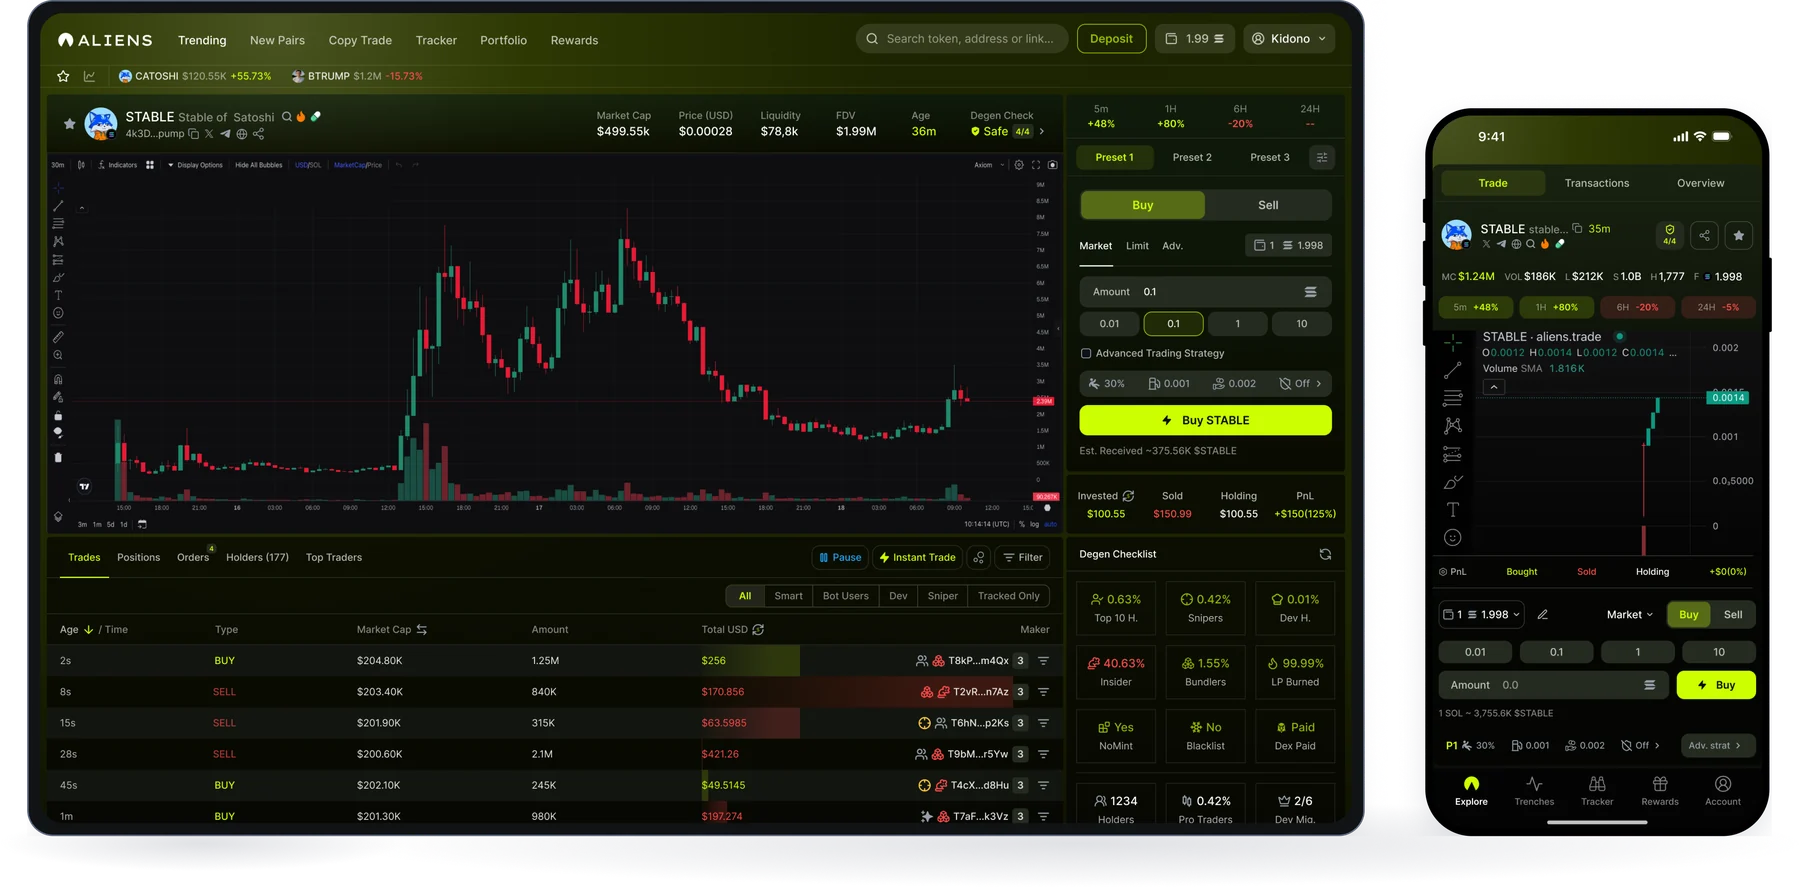
Task: Open row filter icon for T8kP...m4Qx trade
Action: point(1043,661)
